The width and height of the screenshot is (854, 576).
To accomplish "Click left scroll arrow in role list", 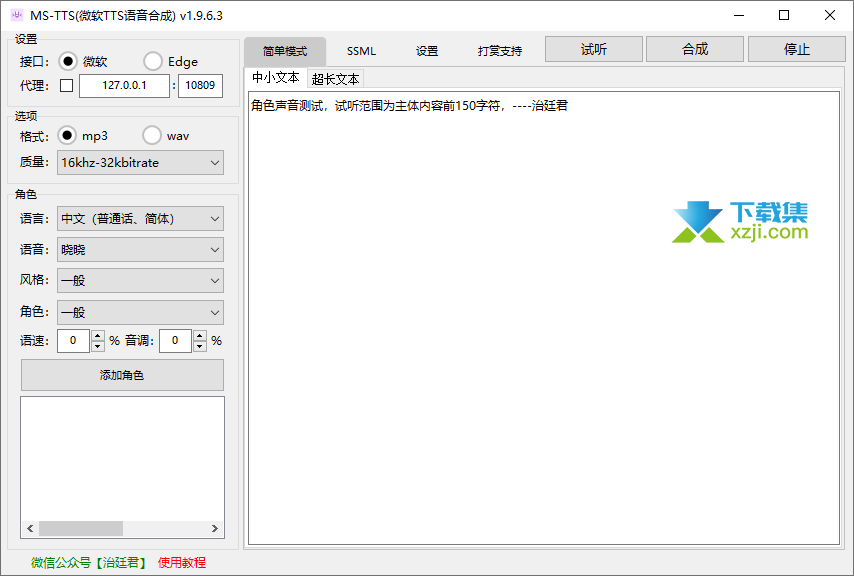I will coord(30,528).
